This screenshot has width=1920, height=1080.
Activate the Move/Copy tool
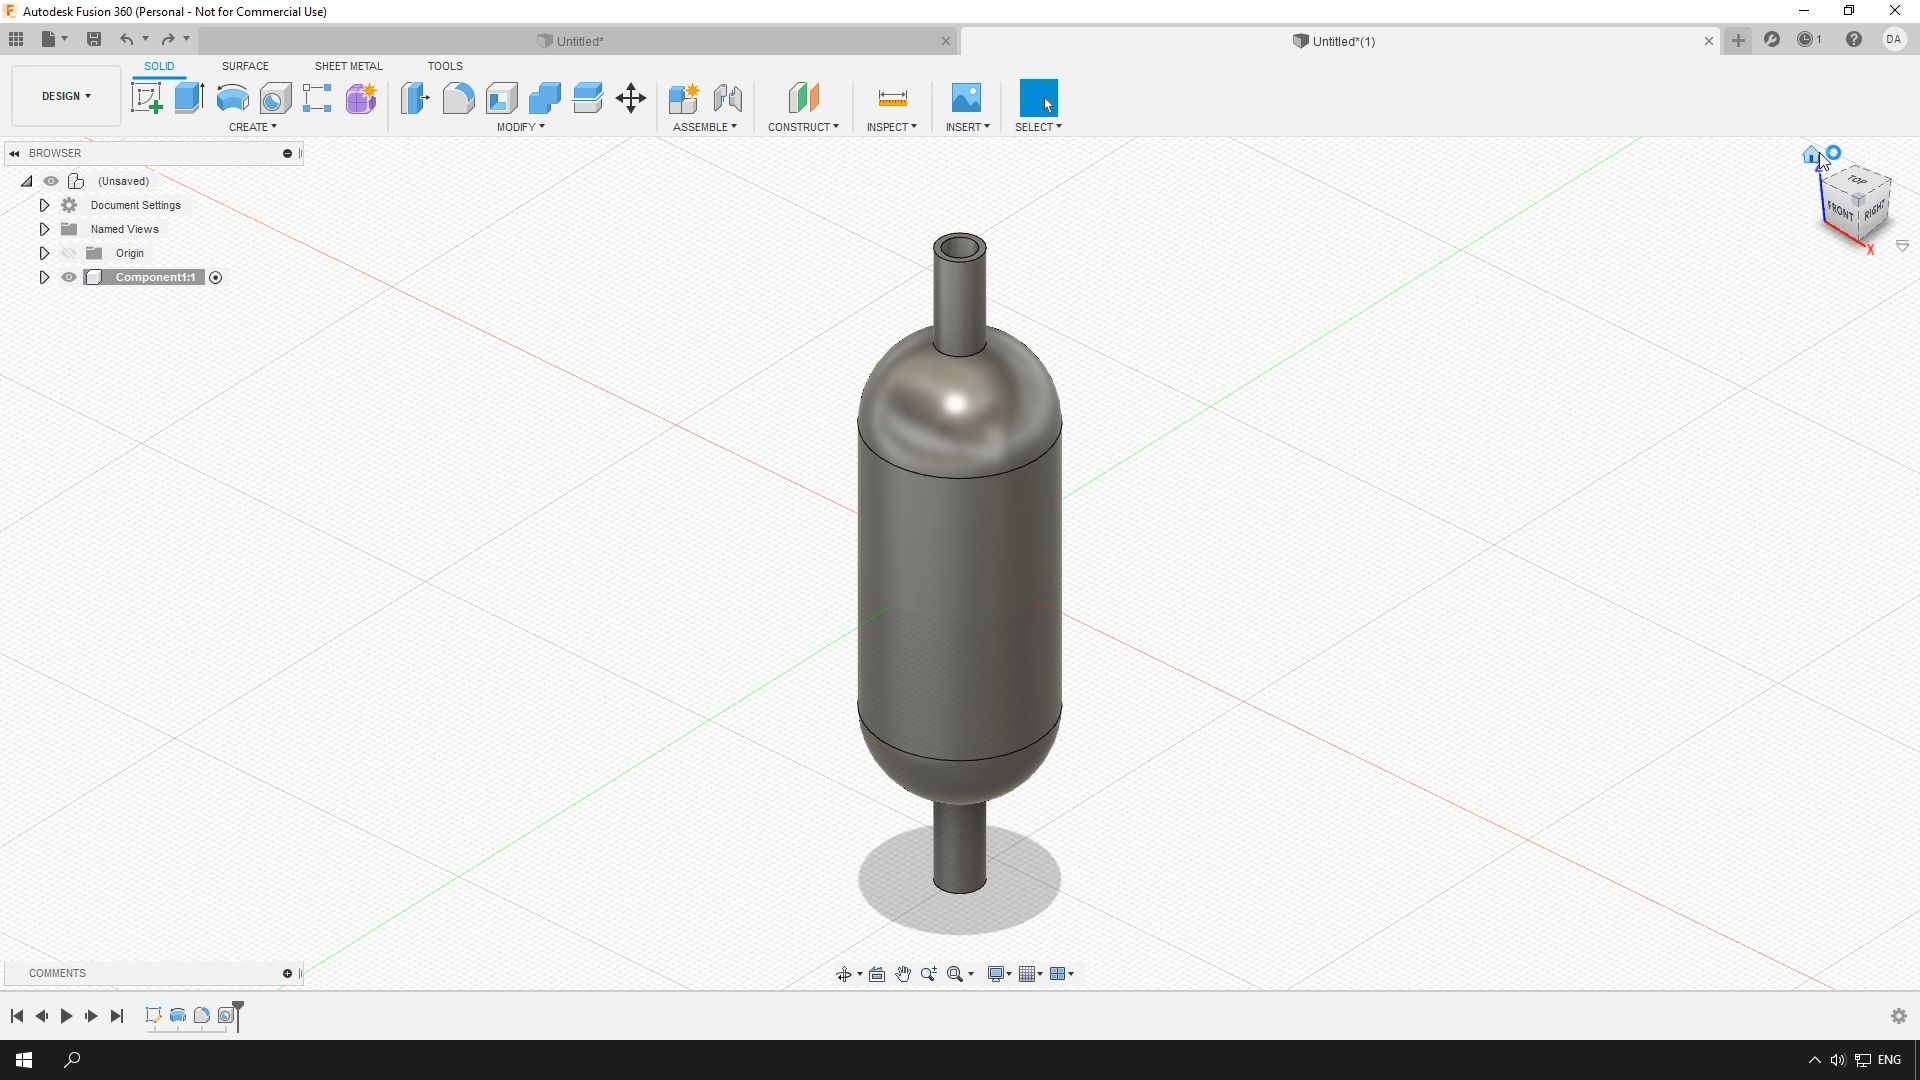(x=630, y=98)
